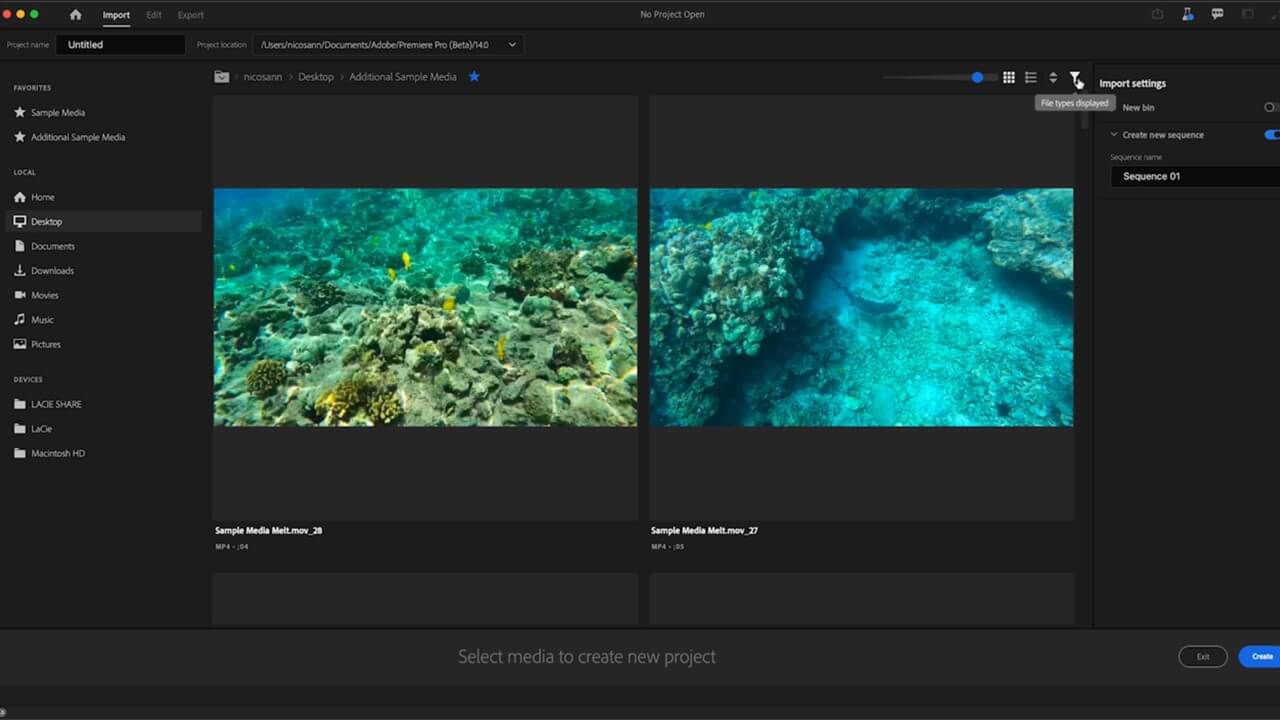Viewport: 1280px width, 720px height.
Task: Click the workspaces icon in the header
Action: click(1246, 14)
